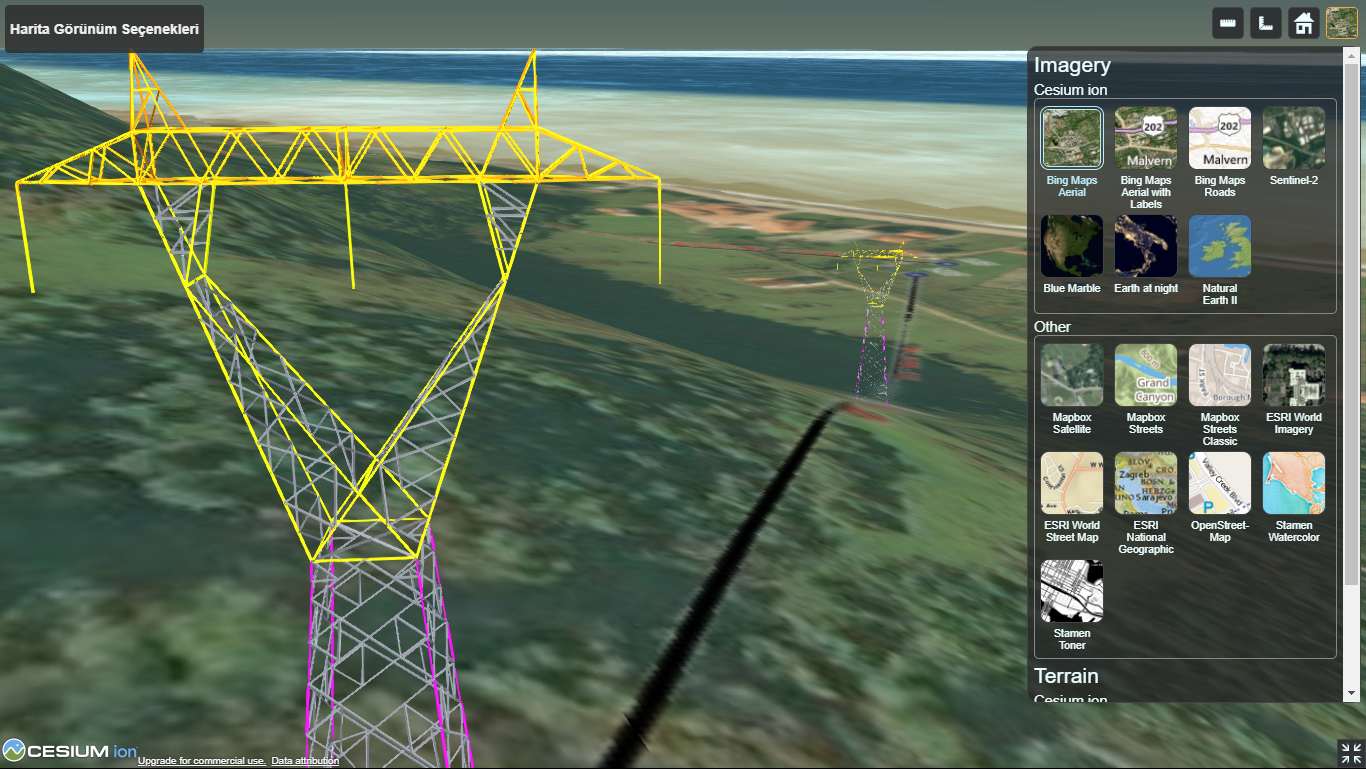Select ESRI World Street Map
Image resolution: width=1366 pixels, height=769 pixels.
[x=1072, y=497]
